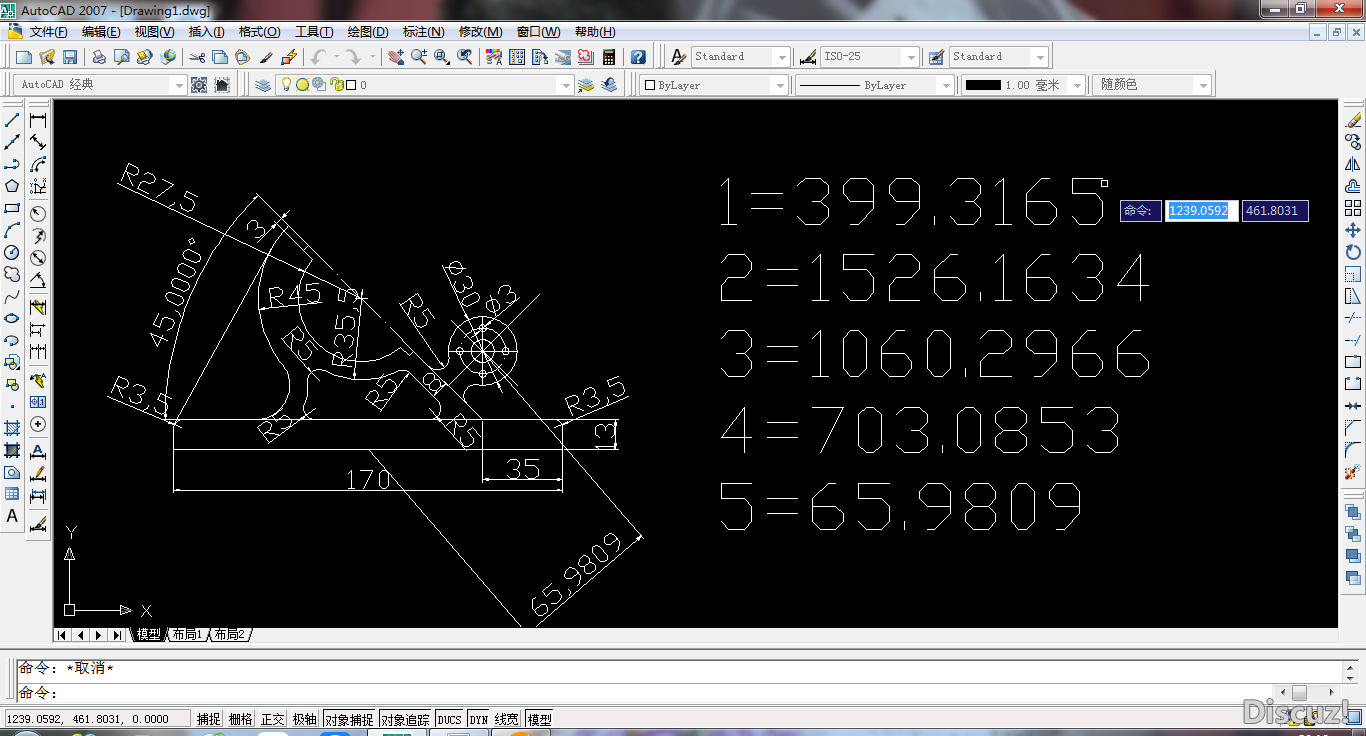Click the Undo arrow icon
Viewport: 1366px width, 736px height.
point(318,57)
